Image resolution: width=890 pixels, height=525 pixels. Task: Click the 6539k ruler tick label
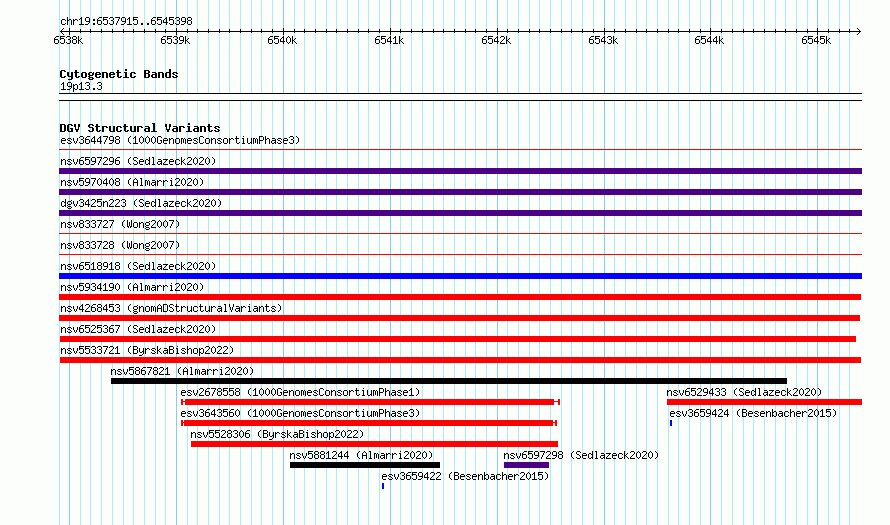click(x=175, y=40)
